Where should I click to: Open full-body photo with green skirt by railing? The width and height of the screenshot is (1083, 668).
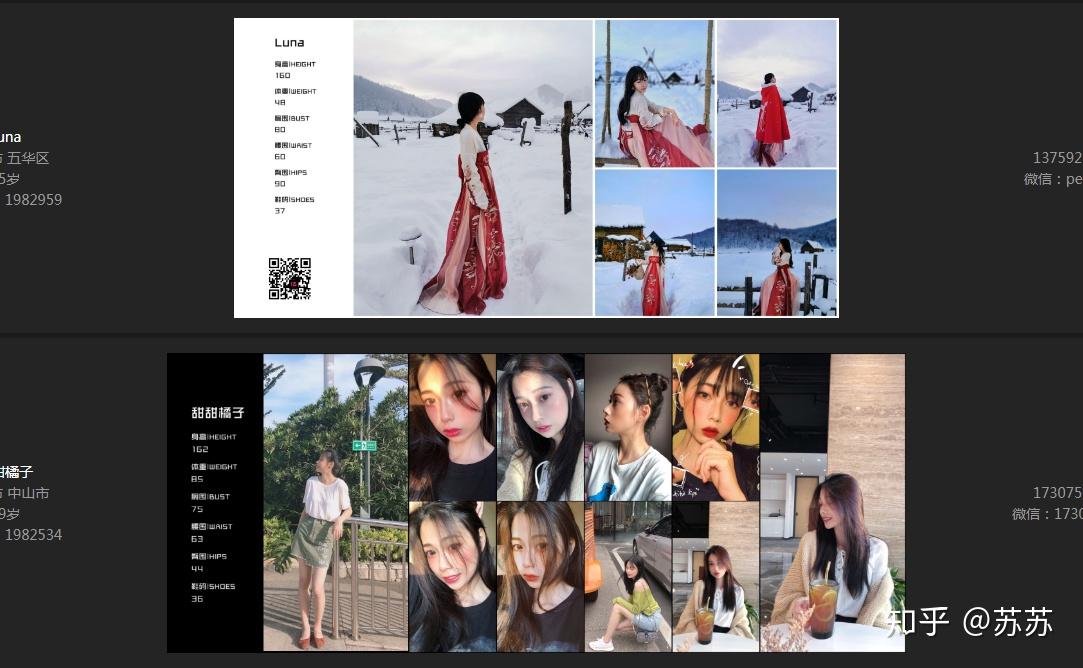pos(336,502)
